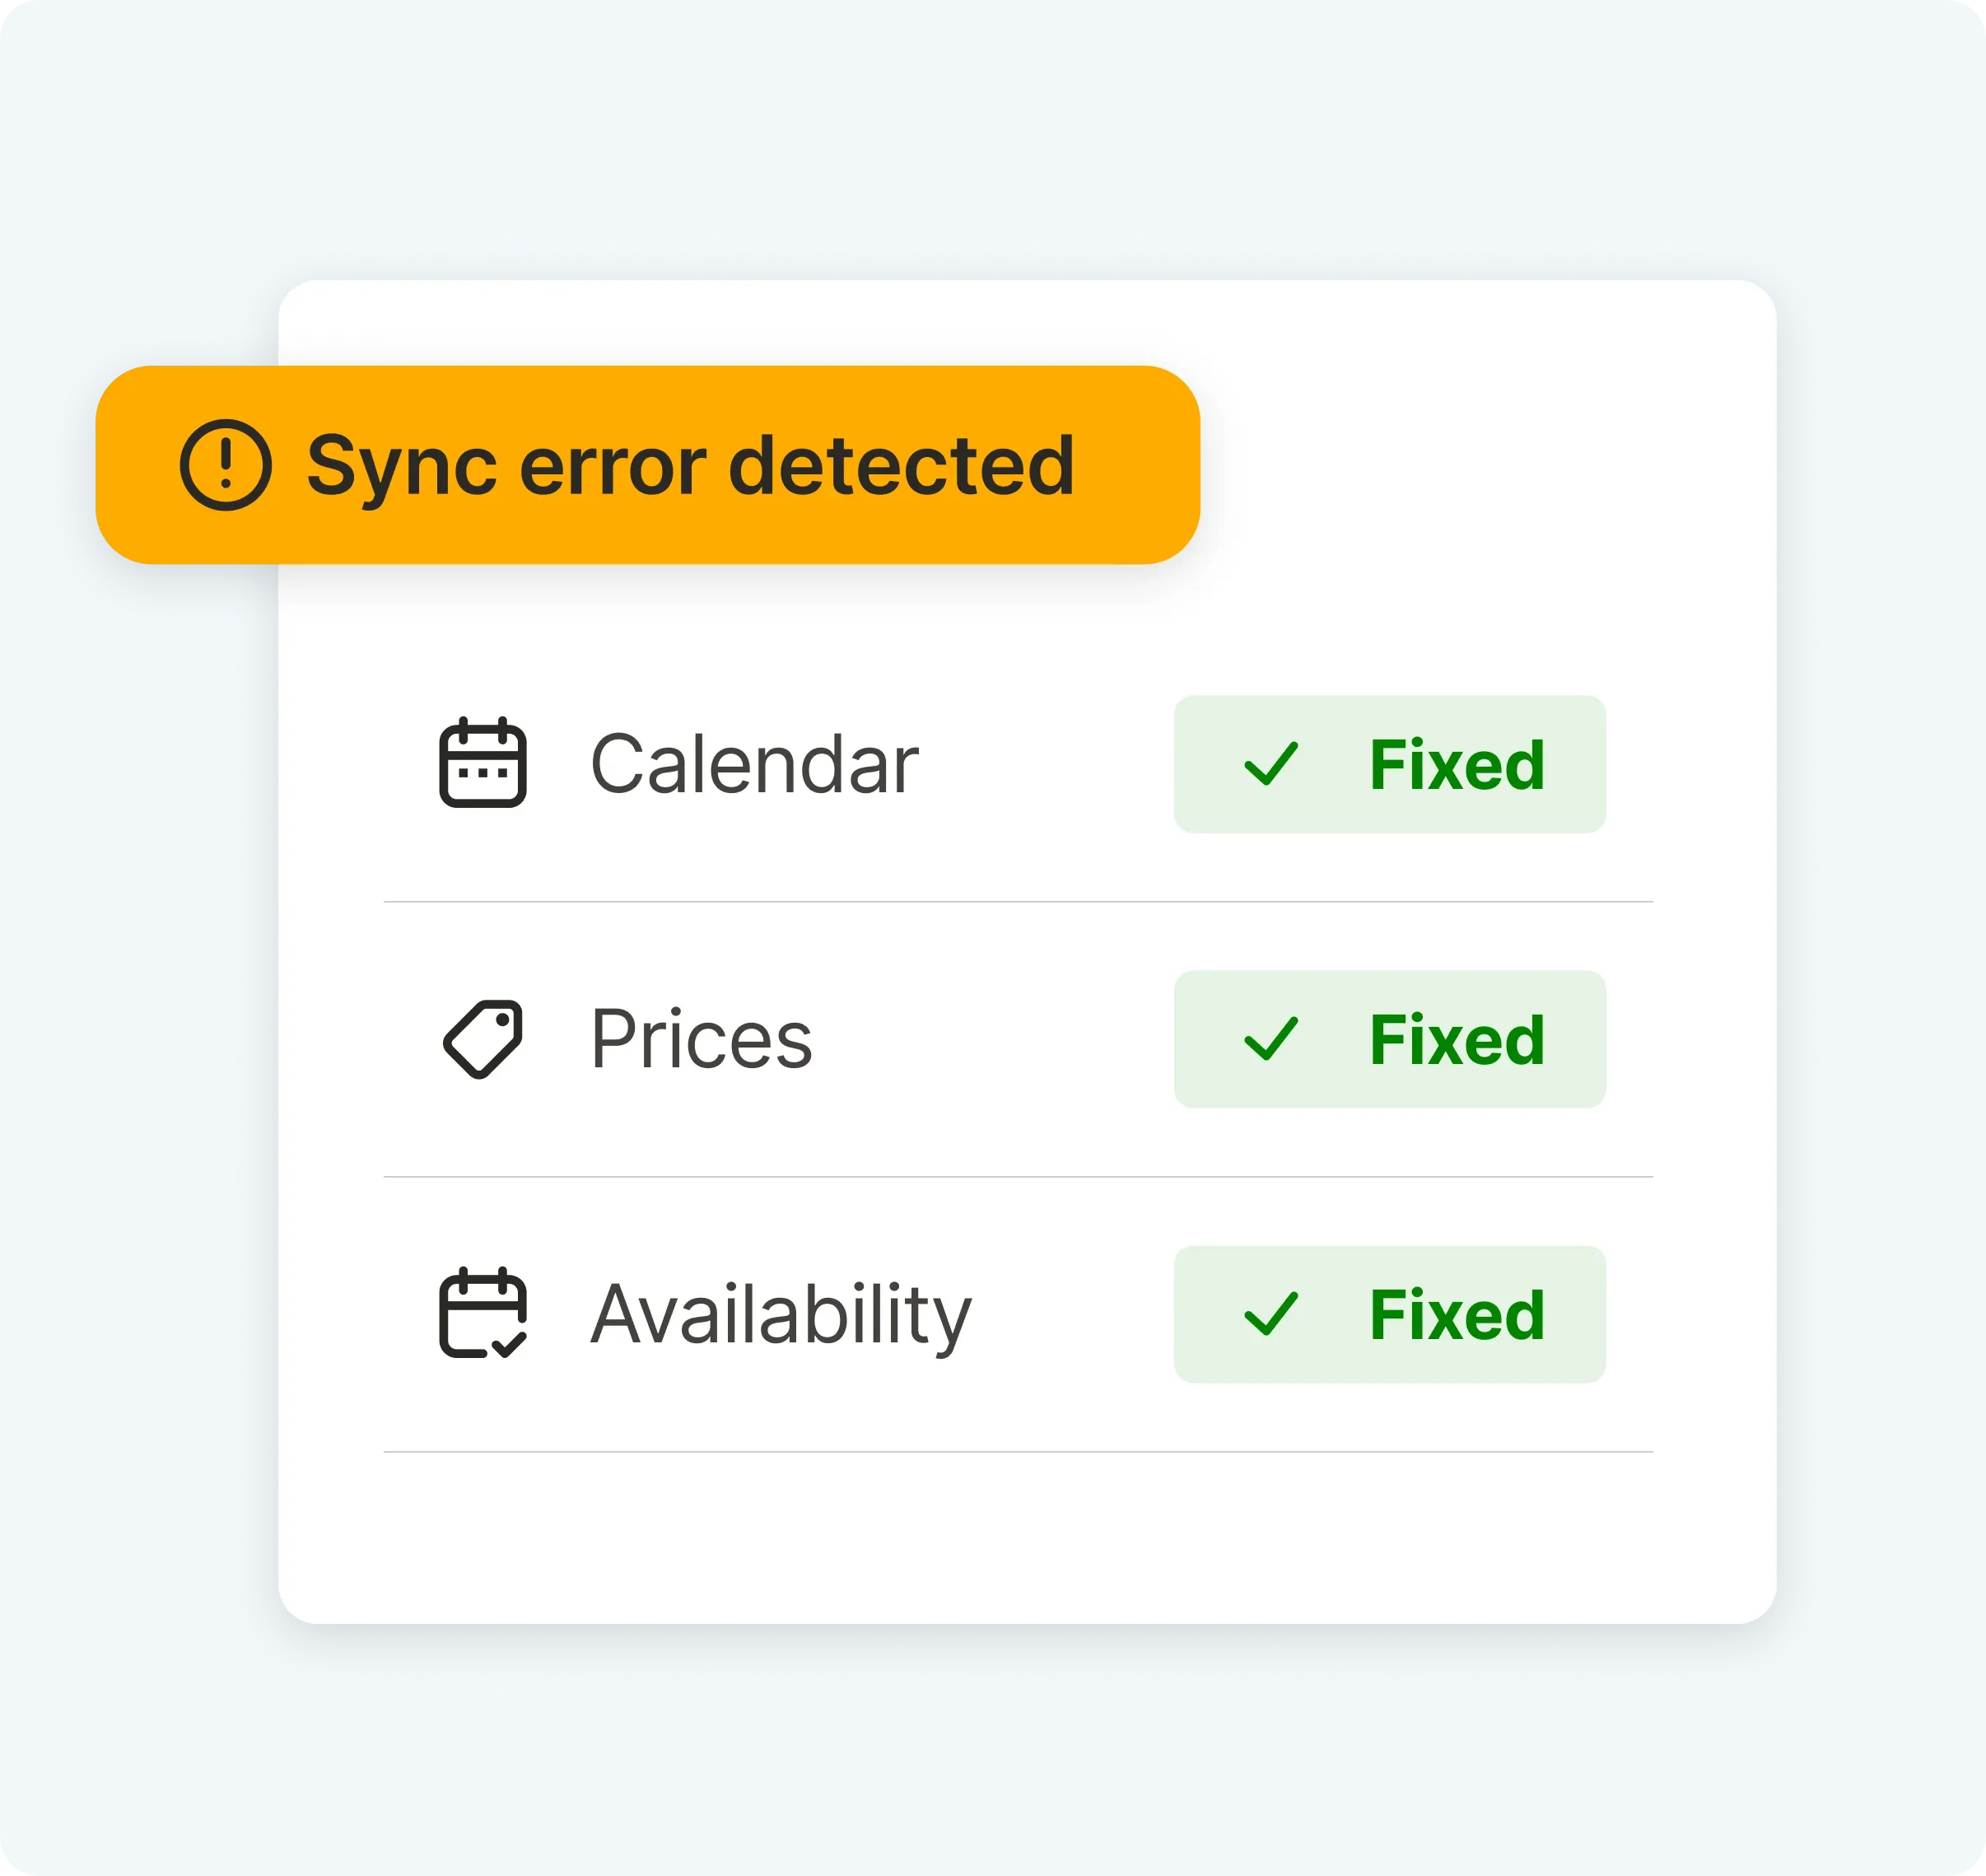Image resolution: width=1986 pixels, height=1876 pixels.
Task: Click the availability calendar-check icon
Action: [483, 1313]
